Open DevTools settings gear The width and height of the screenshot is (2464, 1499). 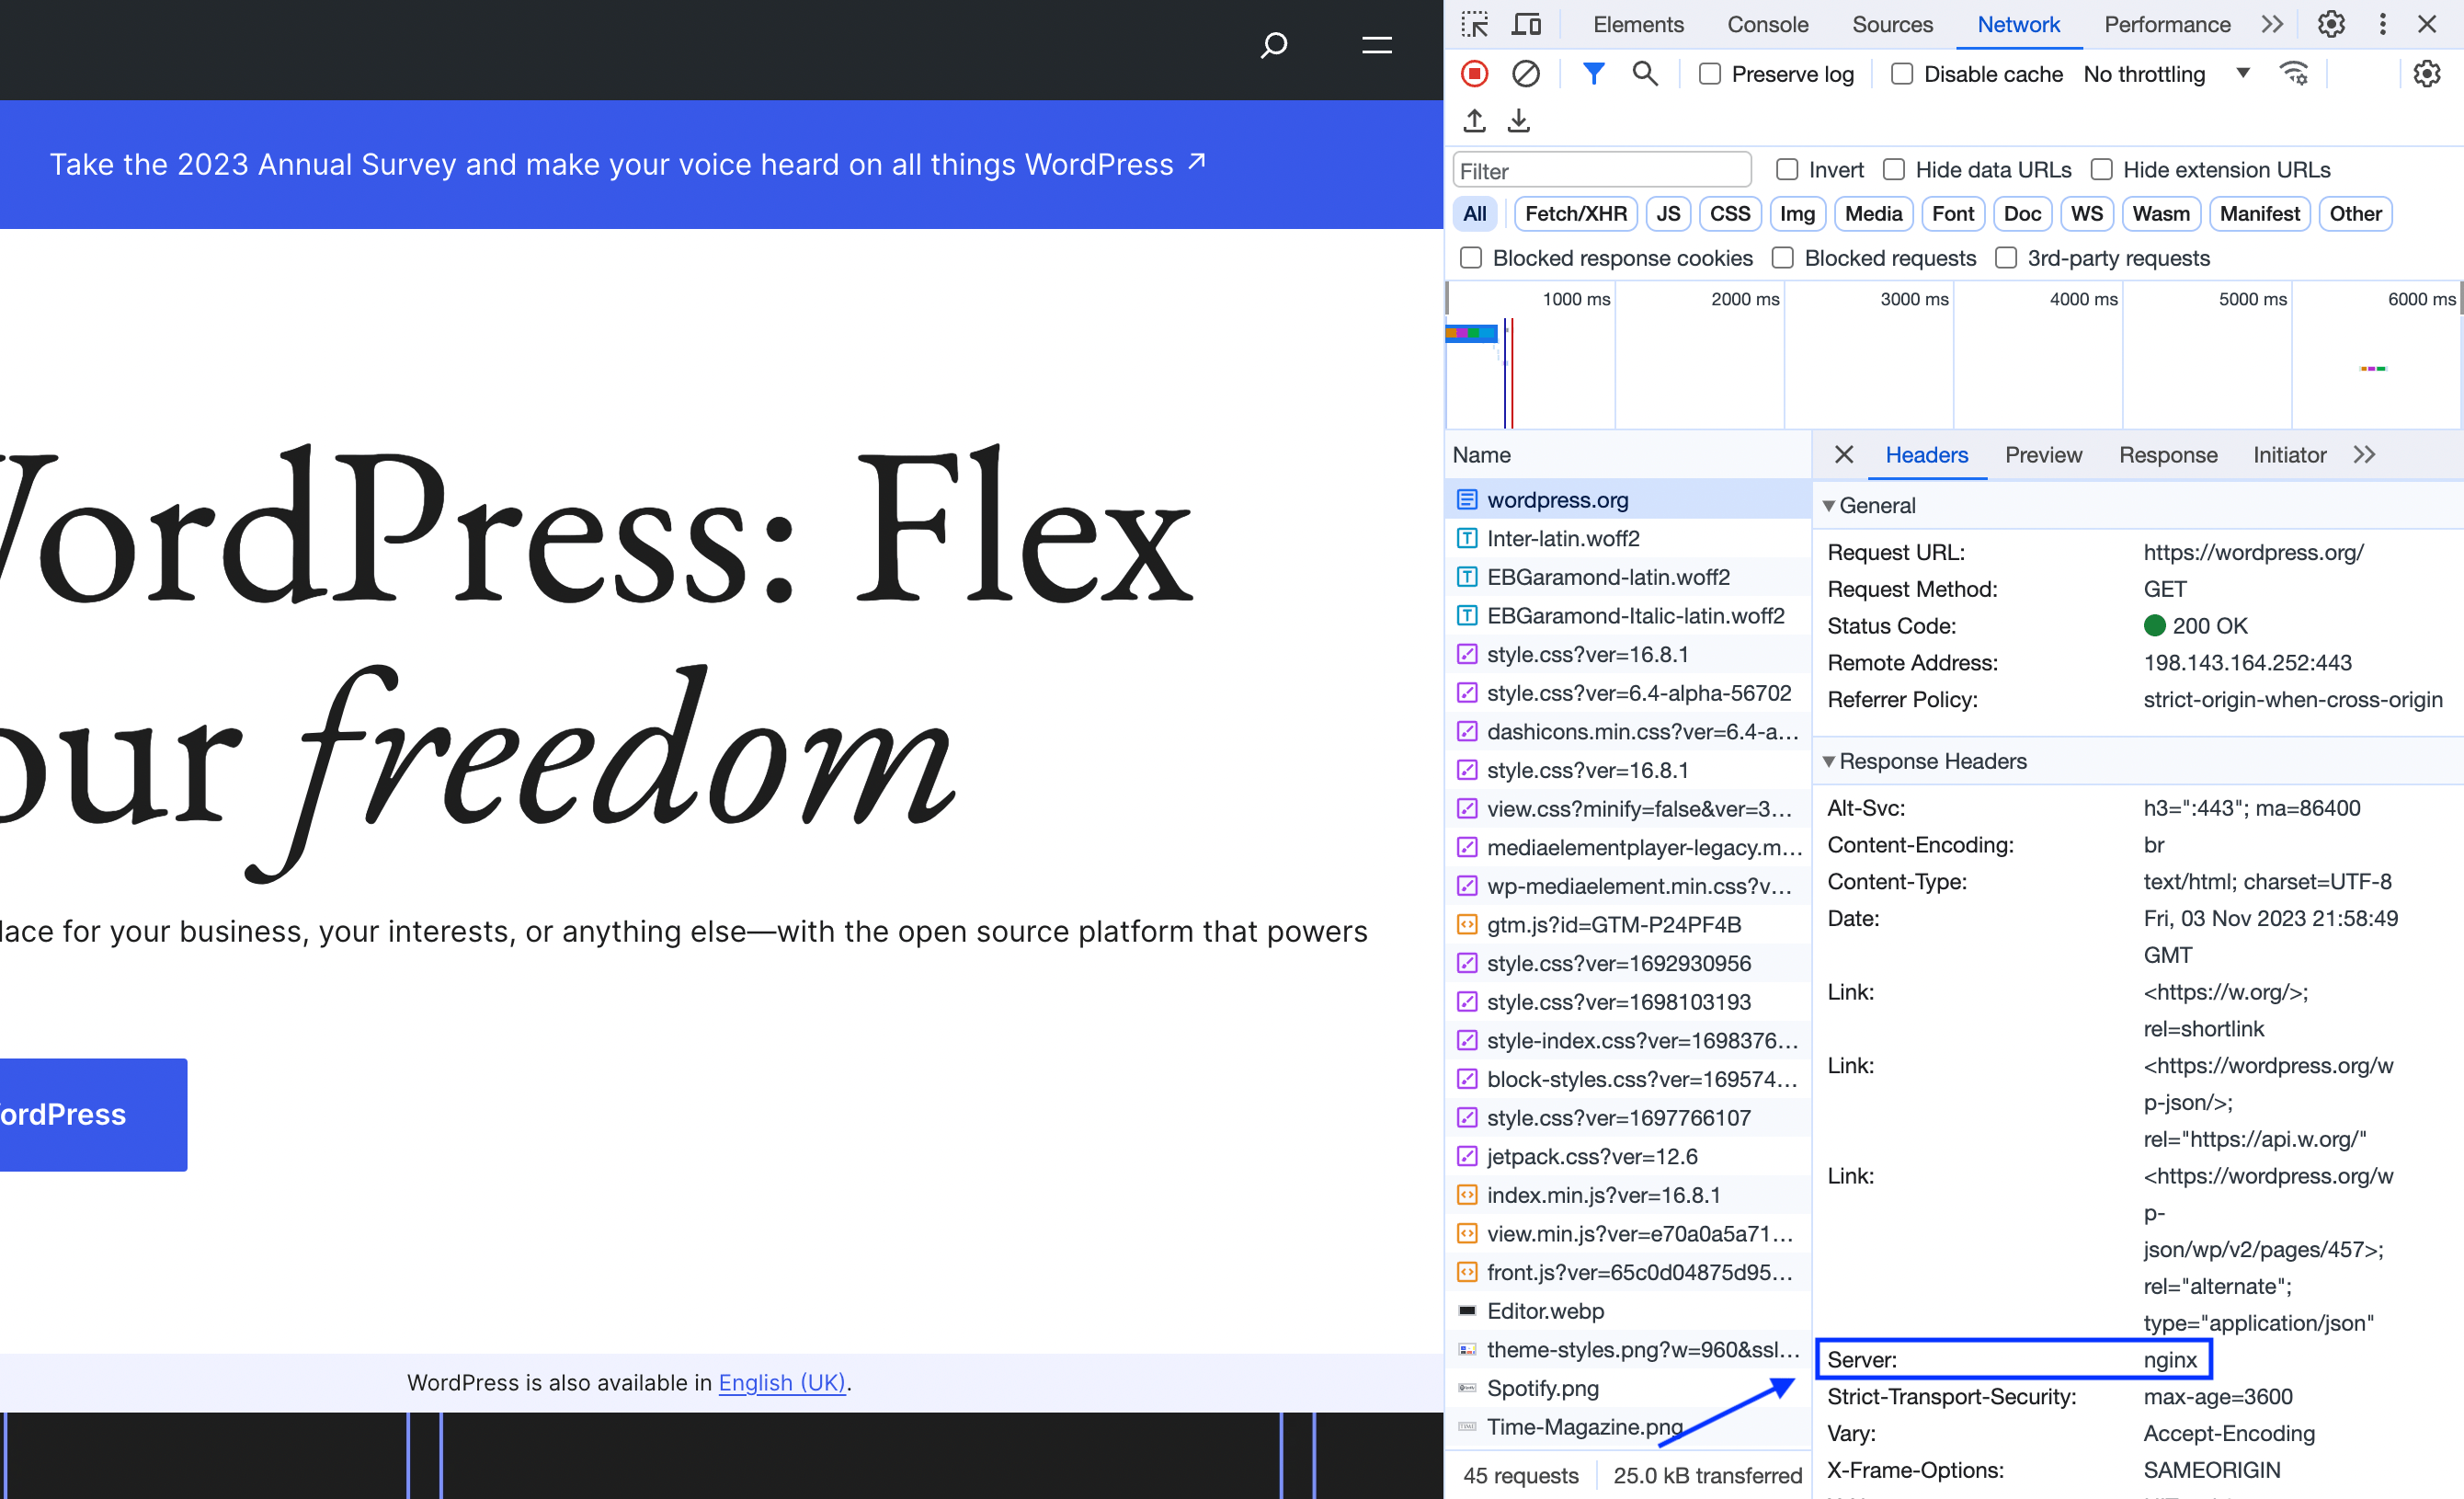[x=2331, y=23]
